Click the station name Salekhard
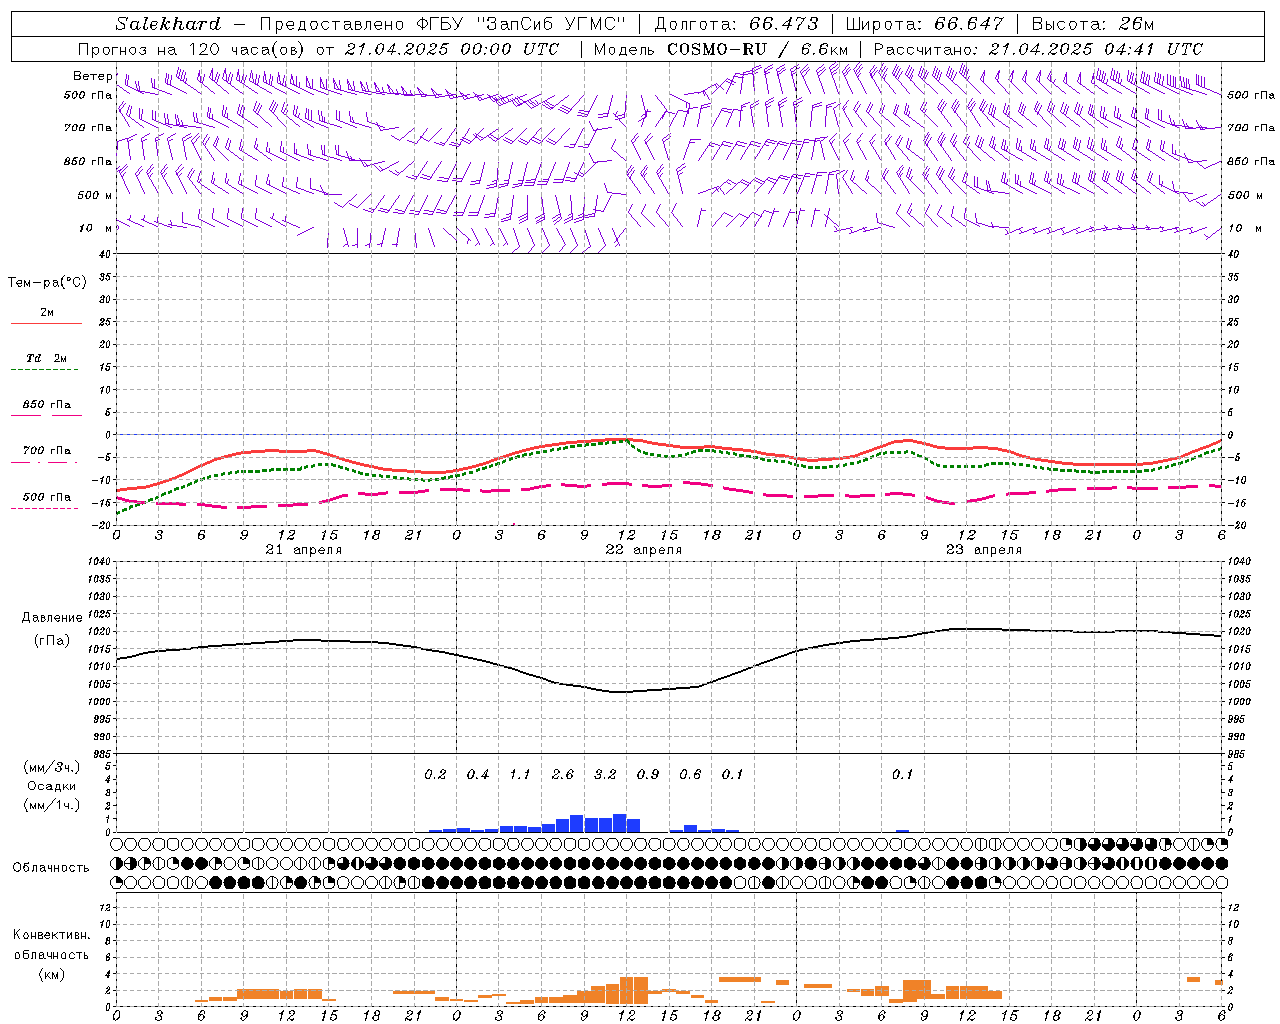1280x1024 pixels. (x=168, y=24)
